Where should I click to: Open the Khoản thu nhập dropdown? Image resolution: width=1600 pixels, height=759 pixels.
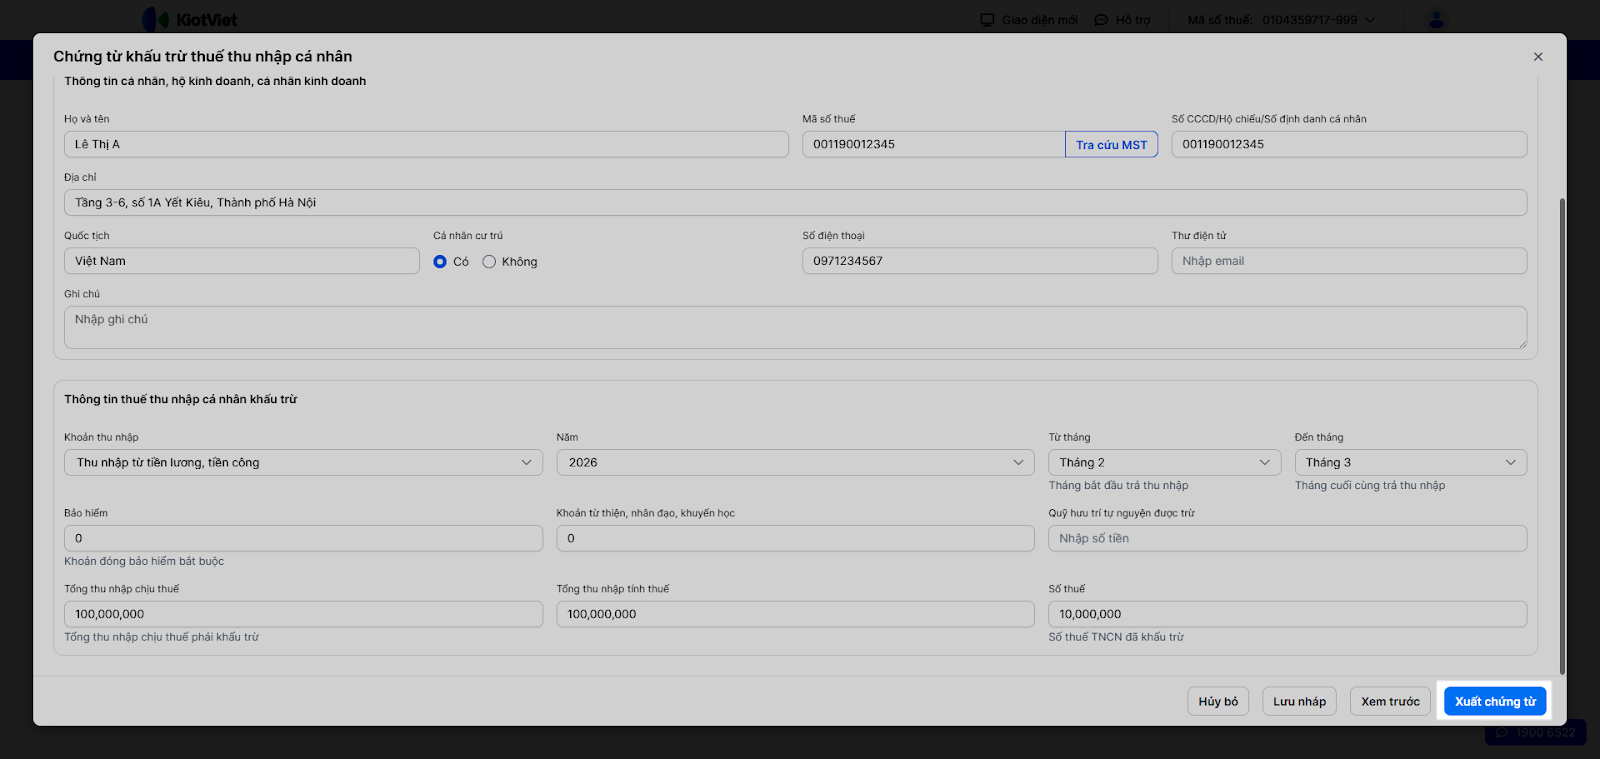click(303, 463)
